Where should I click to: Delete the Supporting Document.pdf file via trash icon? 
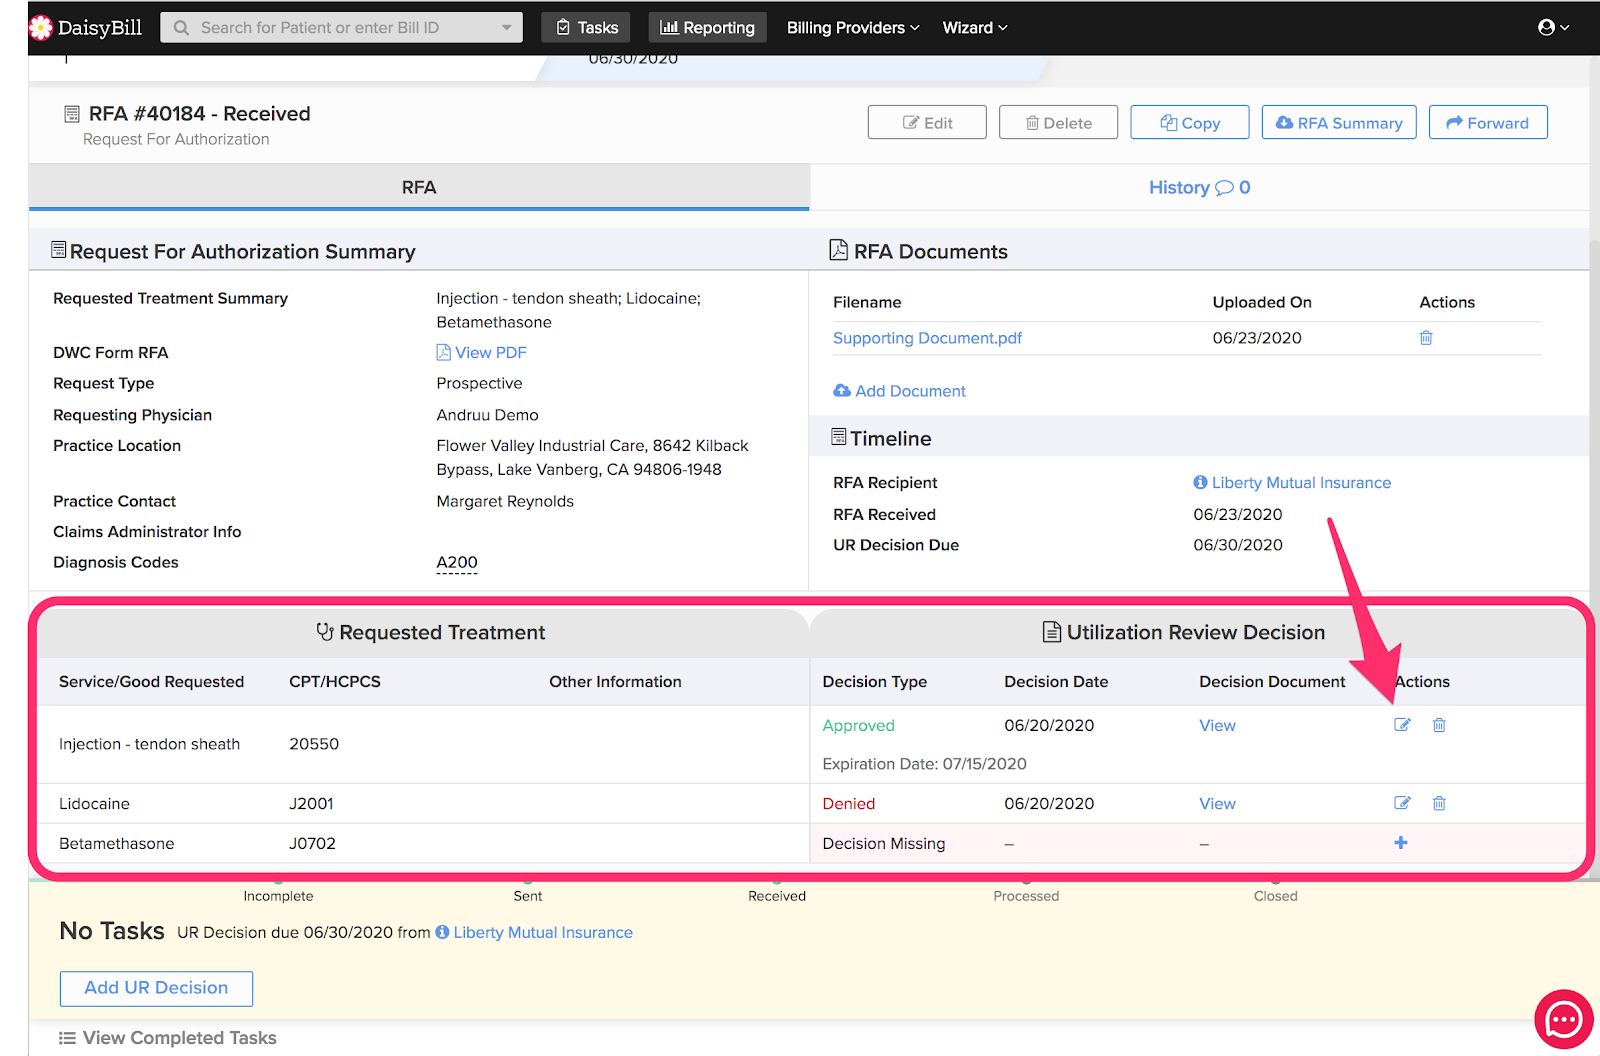click(1426, 338)
